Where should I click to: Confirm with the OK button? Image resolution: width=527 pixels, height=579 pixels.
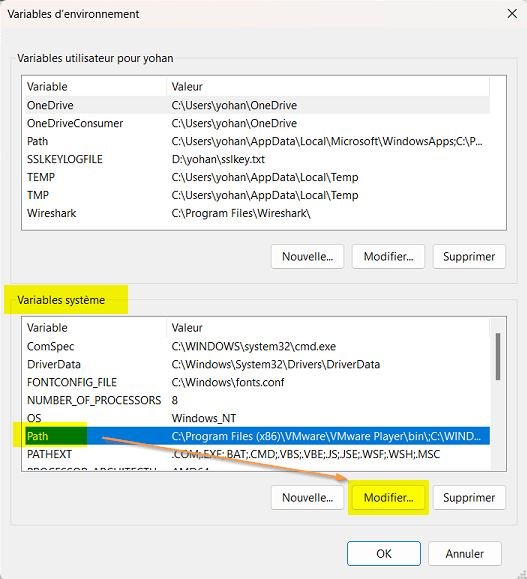(x=384, y=554)
